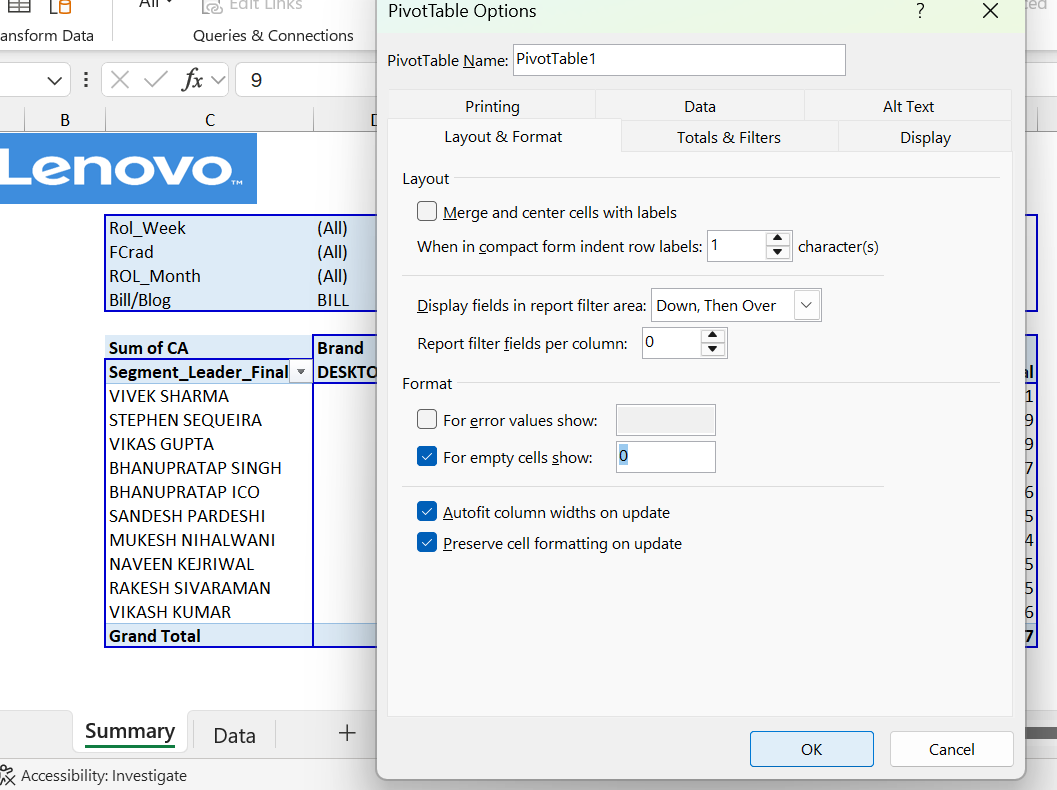
Task: Expand Segment_Leader_Final filter dropdown arrow
Action: (x=300, y=372)
